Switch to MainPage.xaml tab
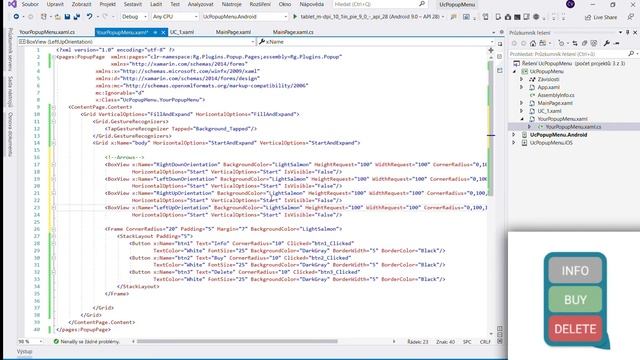The height and width of the screenshot is (360, 640). coord(233,32)
